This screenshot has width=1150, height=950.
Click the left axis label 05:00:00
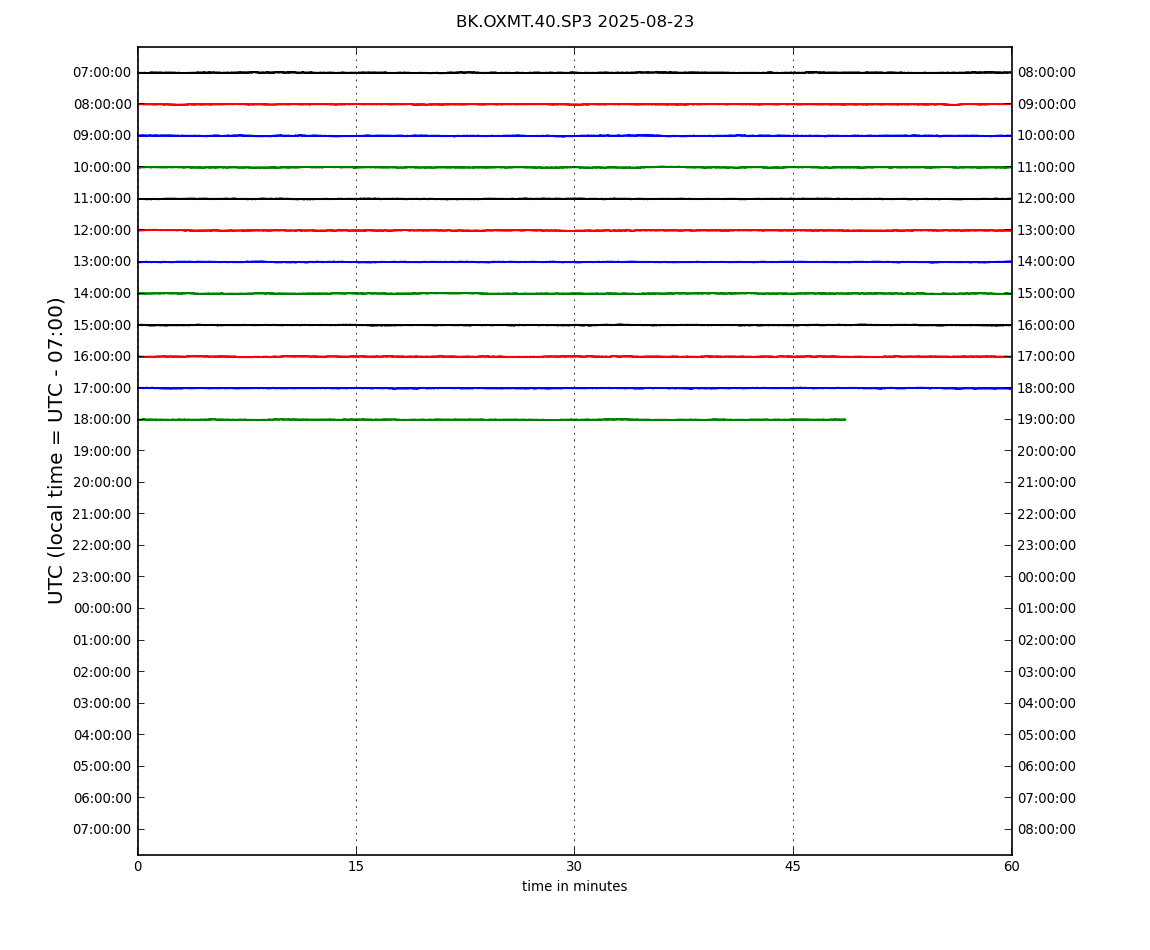(x=102, y=767)
